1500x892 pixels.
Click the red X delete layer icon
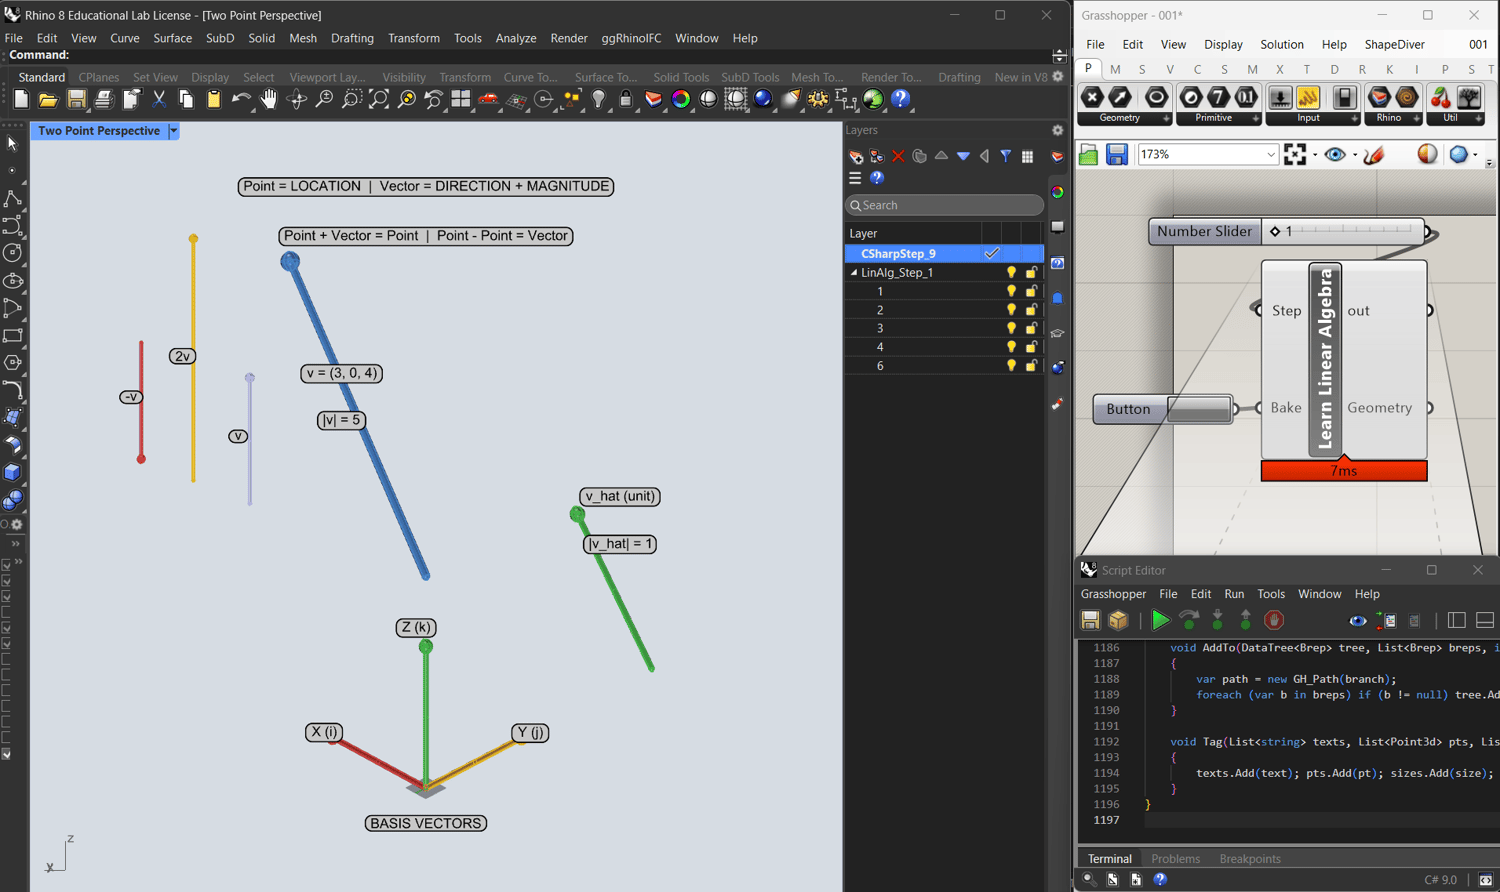point(898,157)
